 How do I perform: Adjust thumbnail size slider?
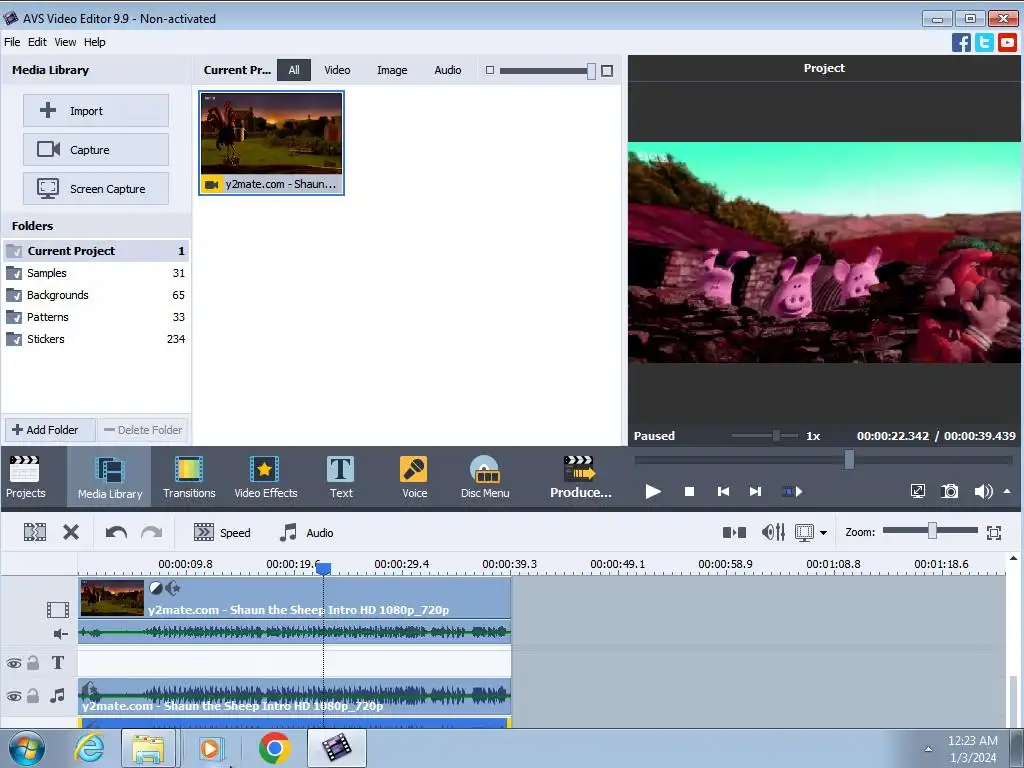point(591,71)
